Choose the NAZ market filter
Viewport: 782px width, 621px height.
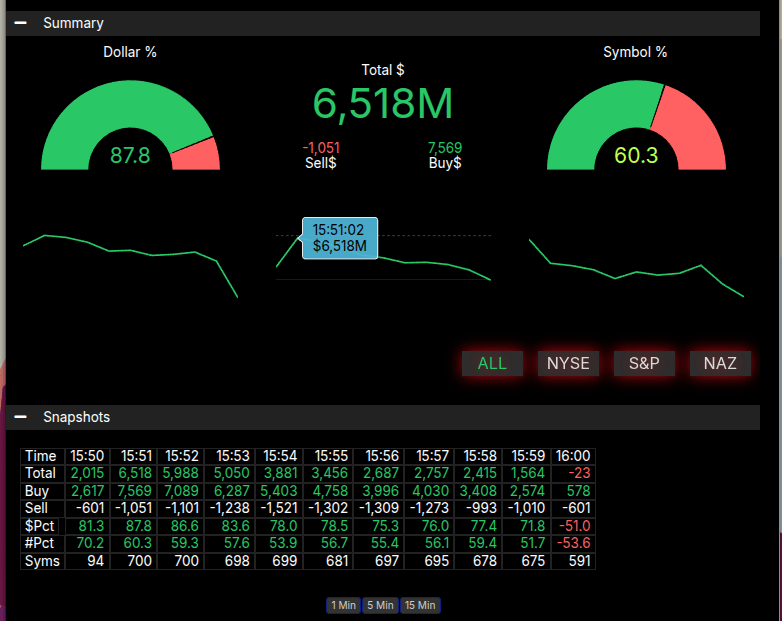720,363
